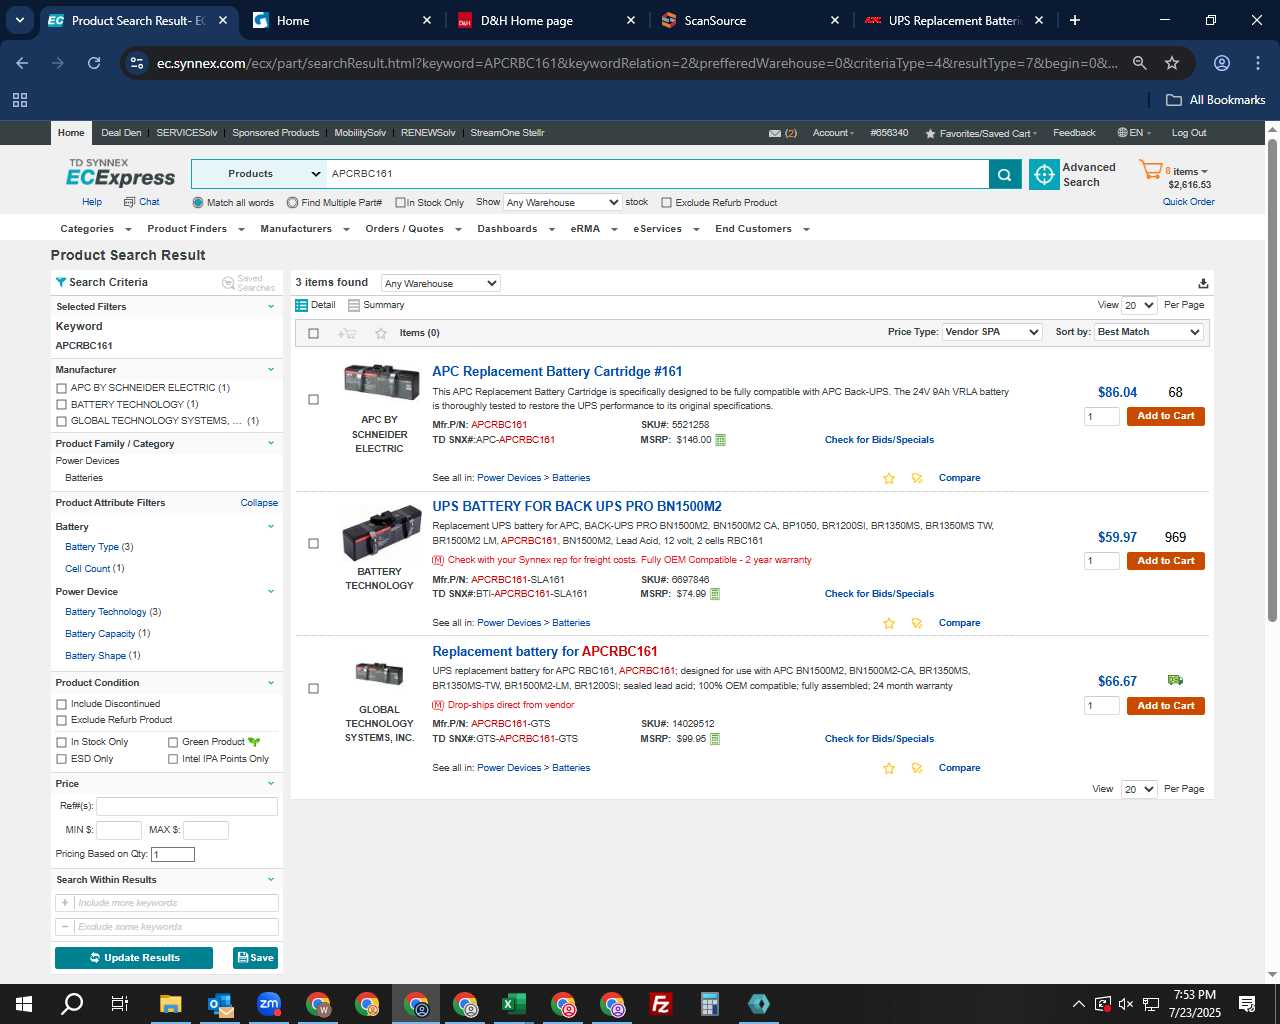Open Excel from the taskbar

pyautogui.click(x=514, y=1004)
